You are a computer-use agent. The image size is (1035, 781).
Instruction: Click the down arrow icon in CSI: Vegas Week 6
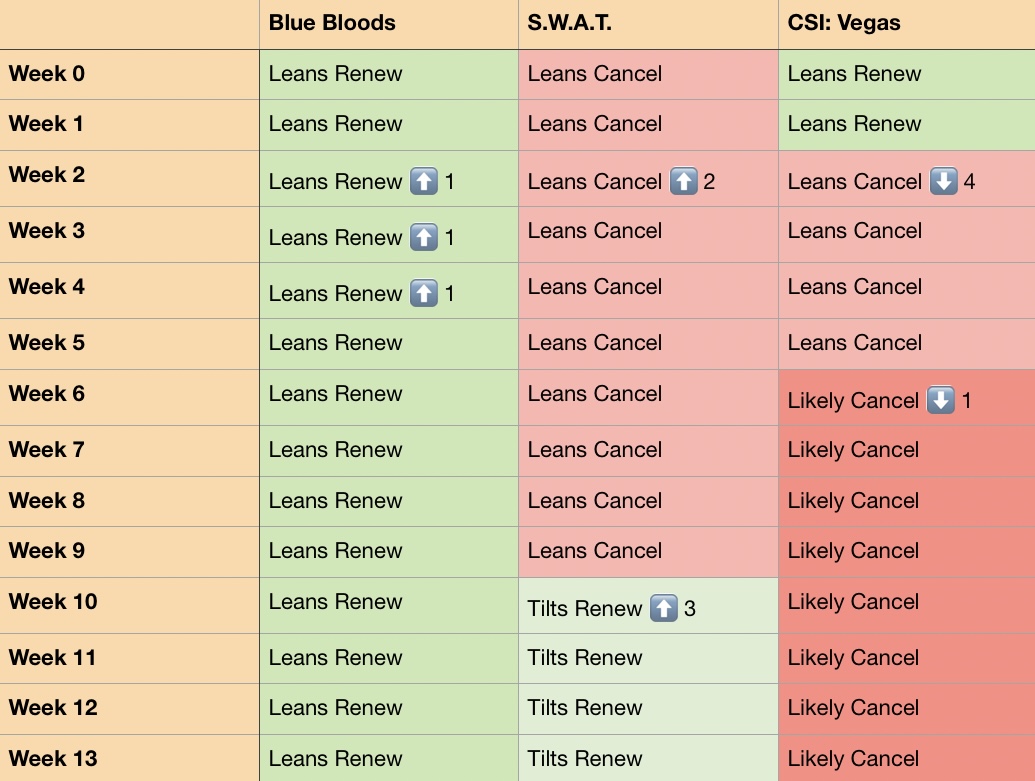point(941,400)
